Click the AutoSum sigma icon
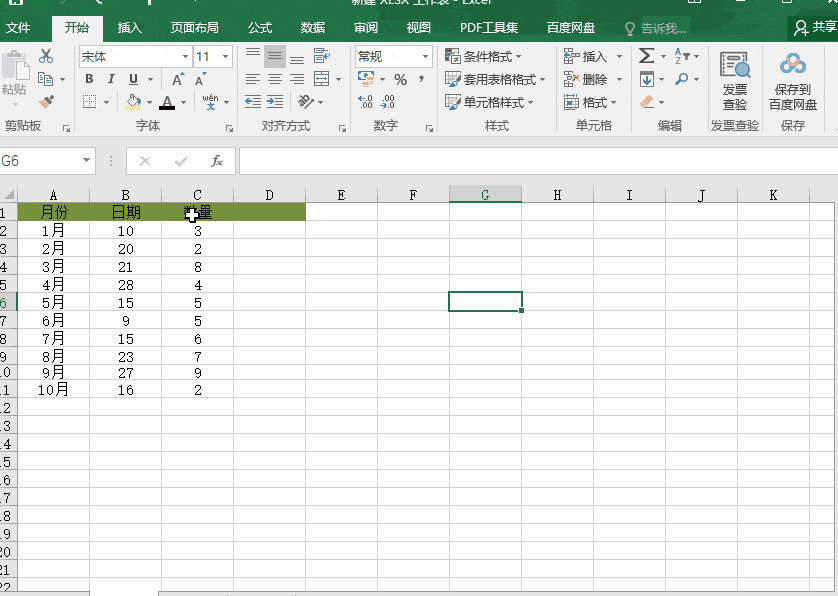Viewport: 838px width, 596px height. [646, 56]
